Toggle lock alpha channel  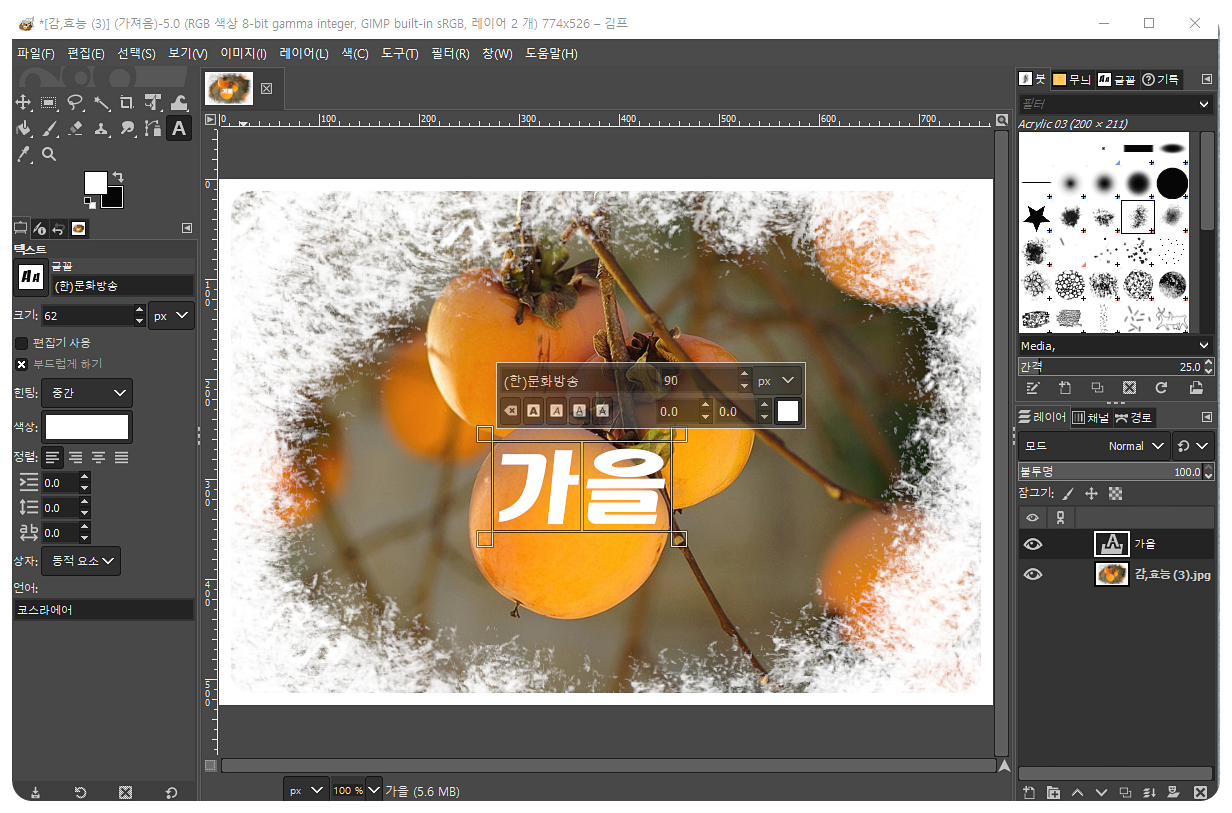pyautogui.click(x=1116, y=494)
